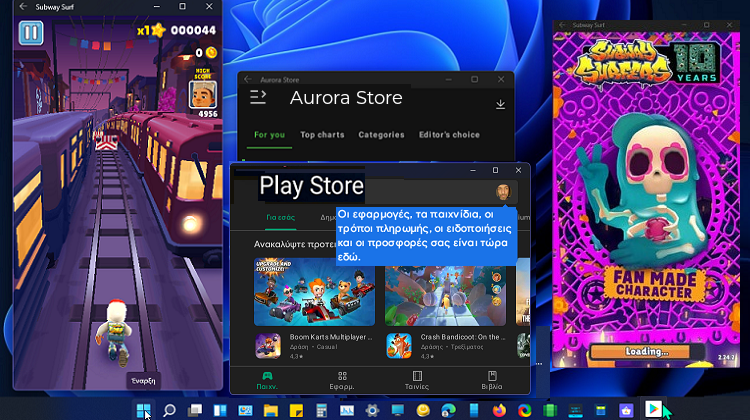This screenshot has height=420, width=750.
Task: Select Για εσάς tab in Play Store
Action: click(x=280, y=217)
